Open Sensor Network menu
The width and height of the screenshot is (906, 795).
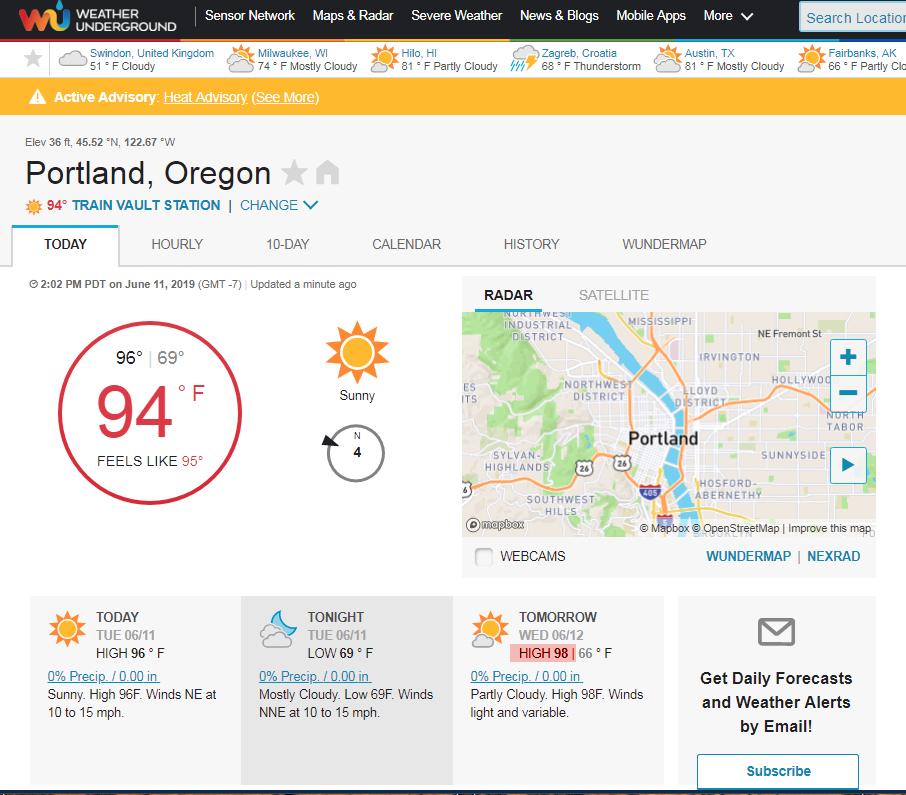coord(250,16)
